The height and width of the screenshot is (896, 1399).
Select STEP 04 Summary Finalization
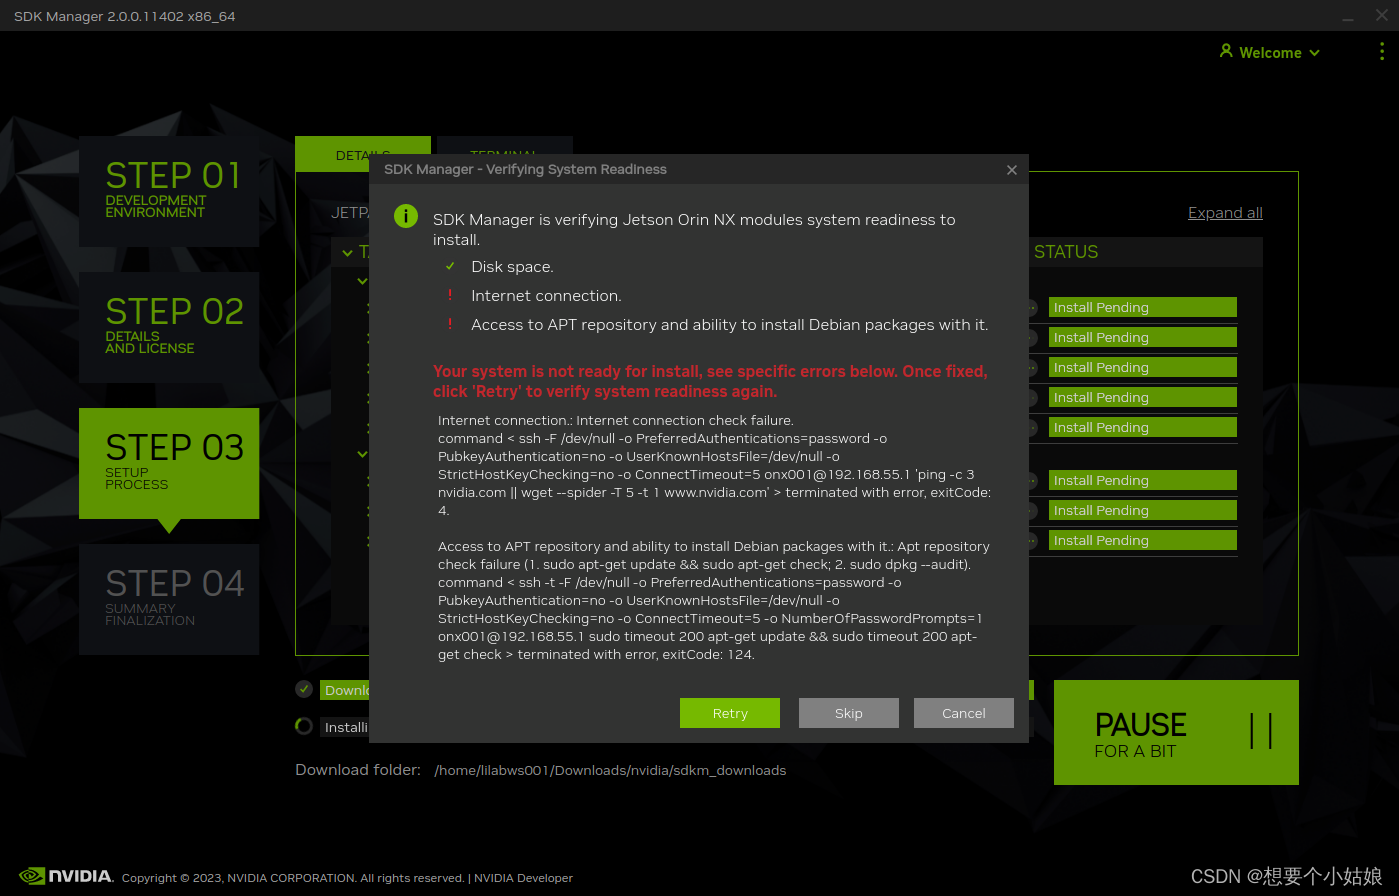169,599
